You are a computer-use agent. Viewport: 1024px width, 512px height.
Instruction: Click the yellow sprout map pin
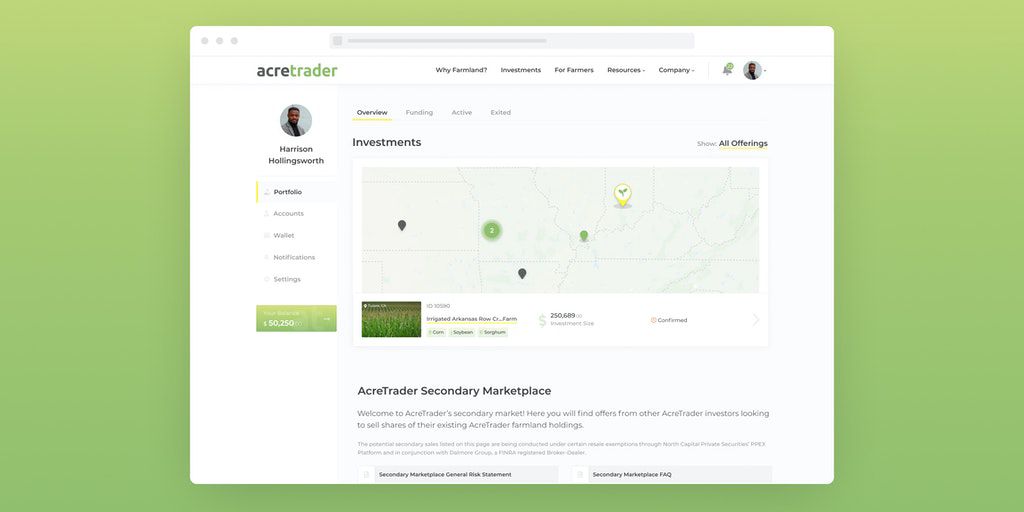(x=623, y=195)
